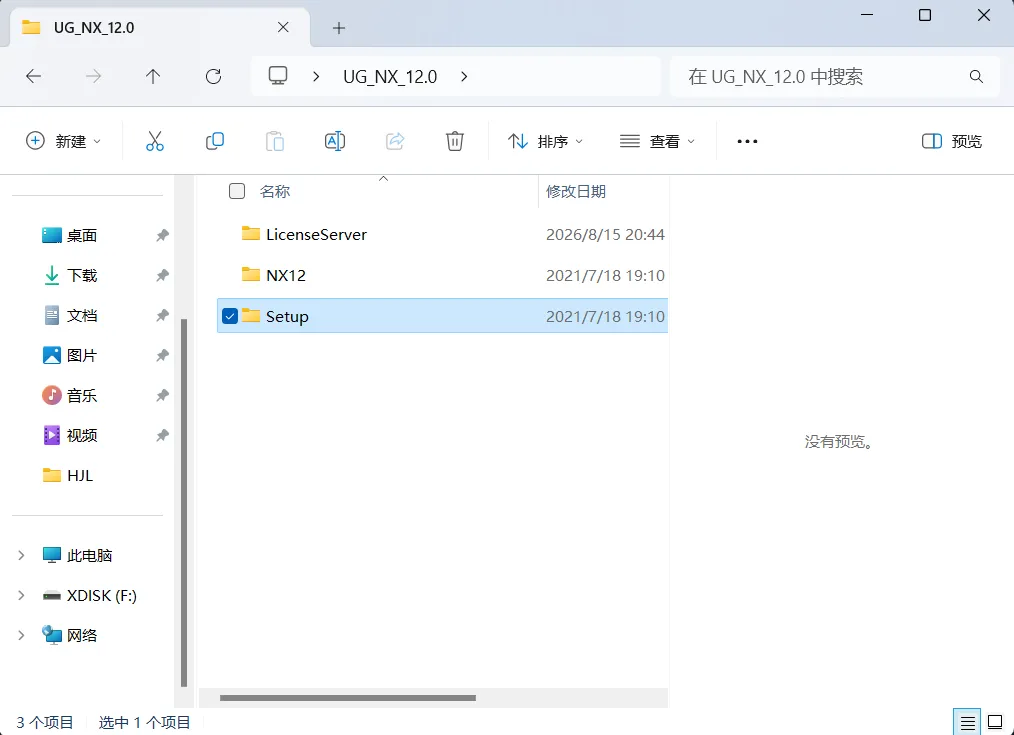Click the horizontal scrollbar of file list

click(x=347, y=698)
